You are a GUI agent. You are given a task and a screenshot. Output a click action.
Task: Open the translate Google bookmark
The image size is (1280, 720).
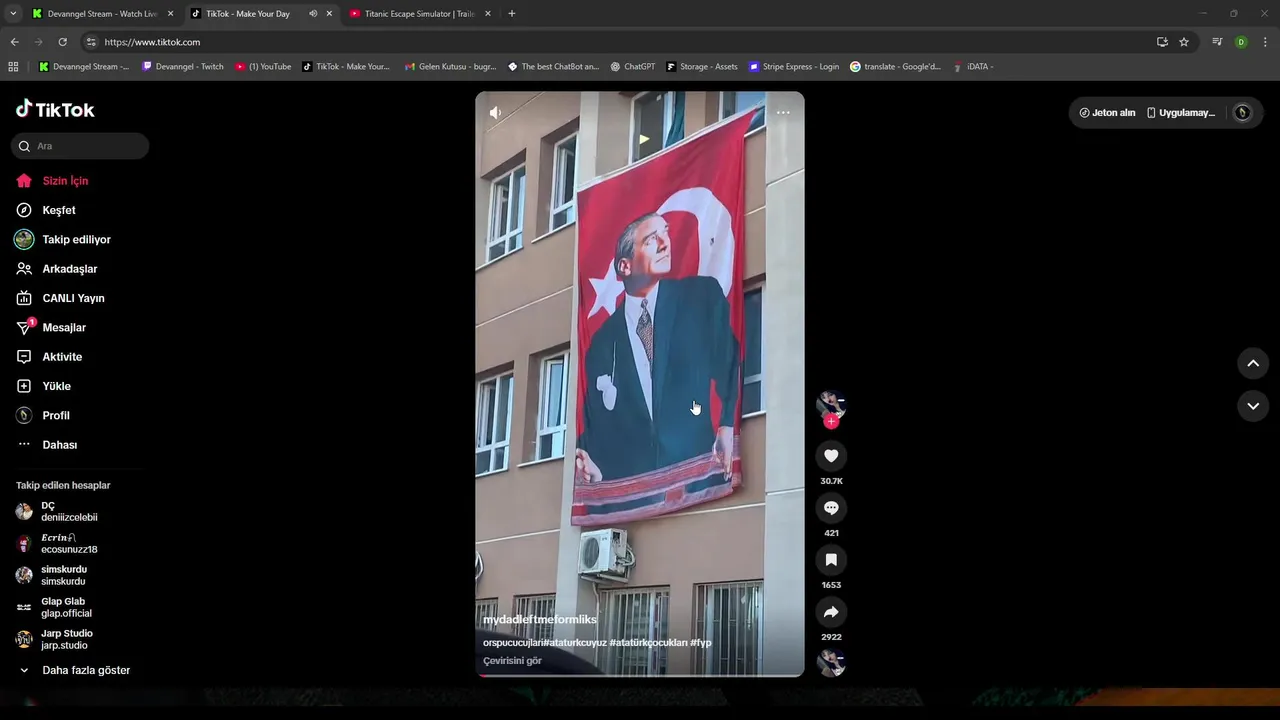pos(896,67)
